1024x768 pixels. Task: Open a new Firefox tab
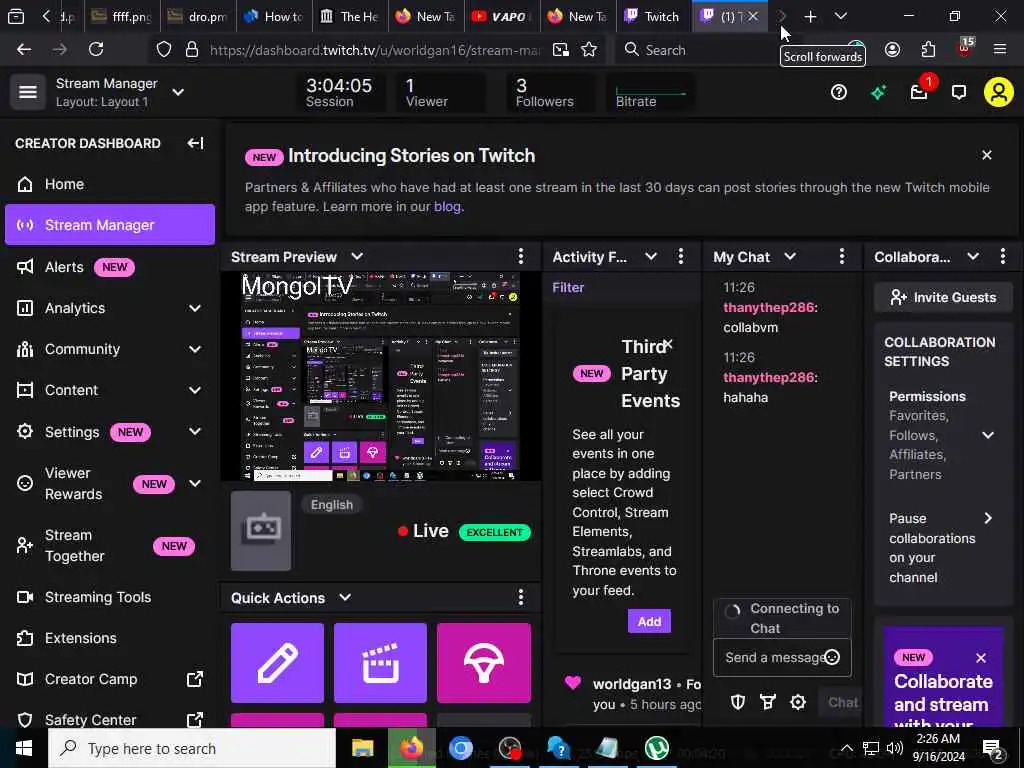click(x=810, y=16)
